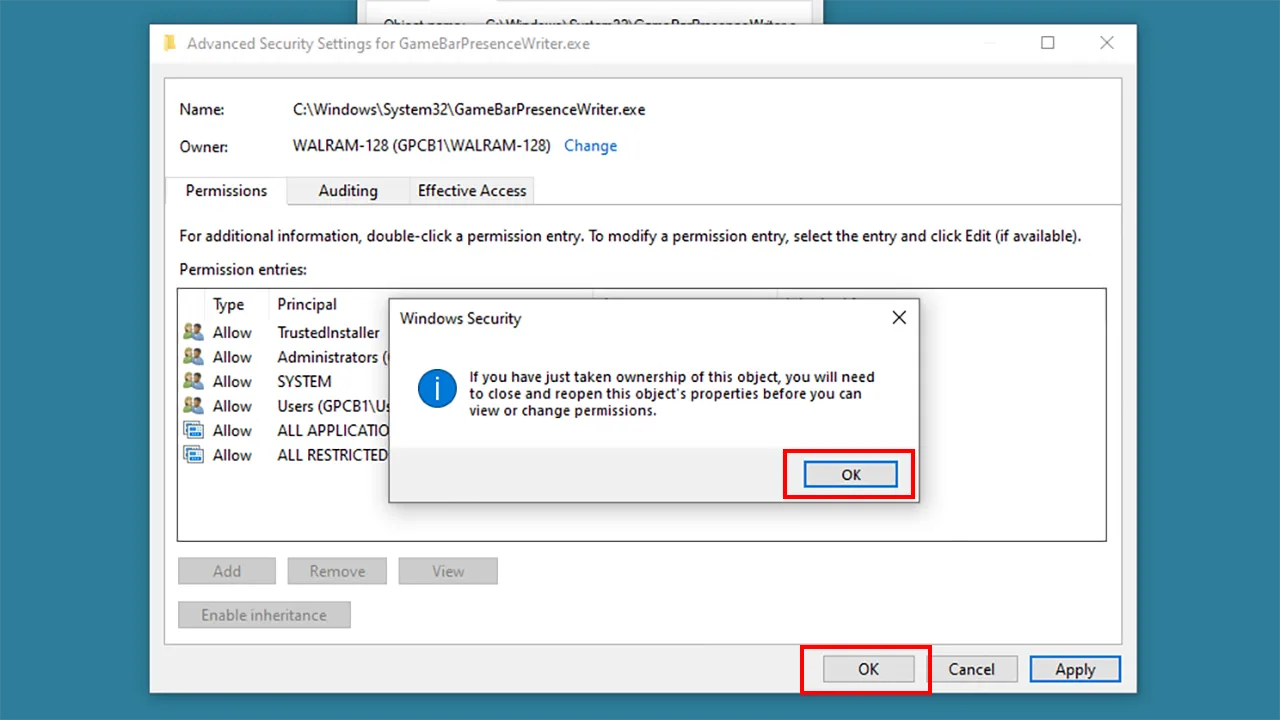
Task: Click the Change link next to Owner
Action: (590, 146)
